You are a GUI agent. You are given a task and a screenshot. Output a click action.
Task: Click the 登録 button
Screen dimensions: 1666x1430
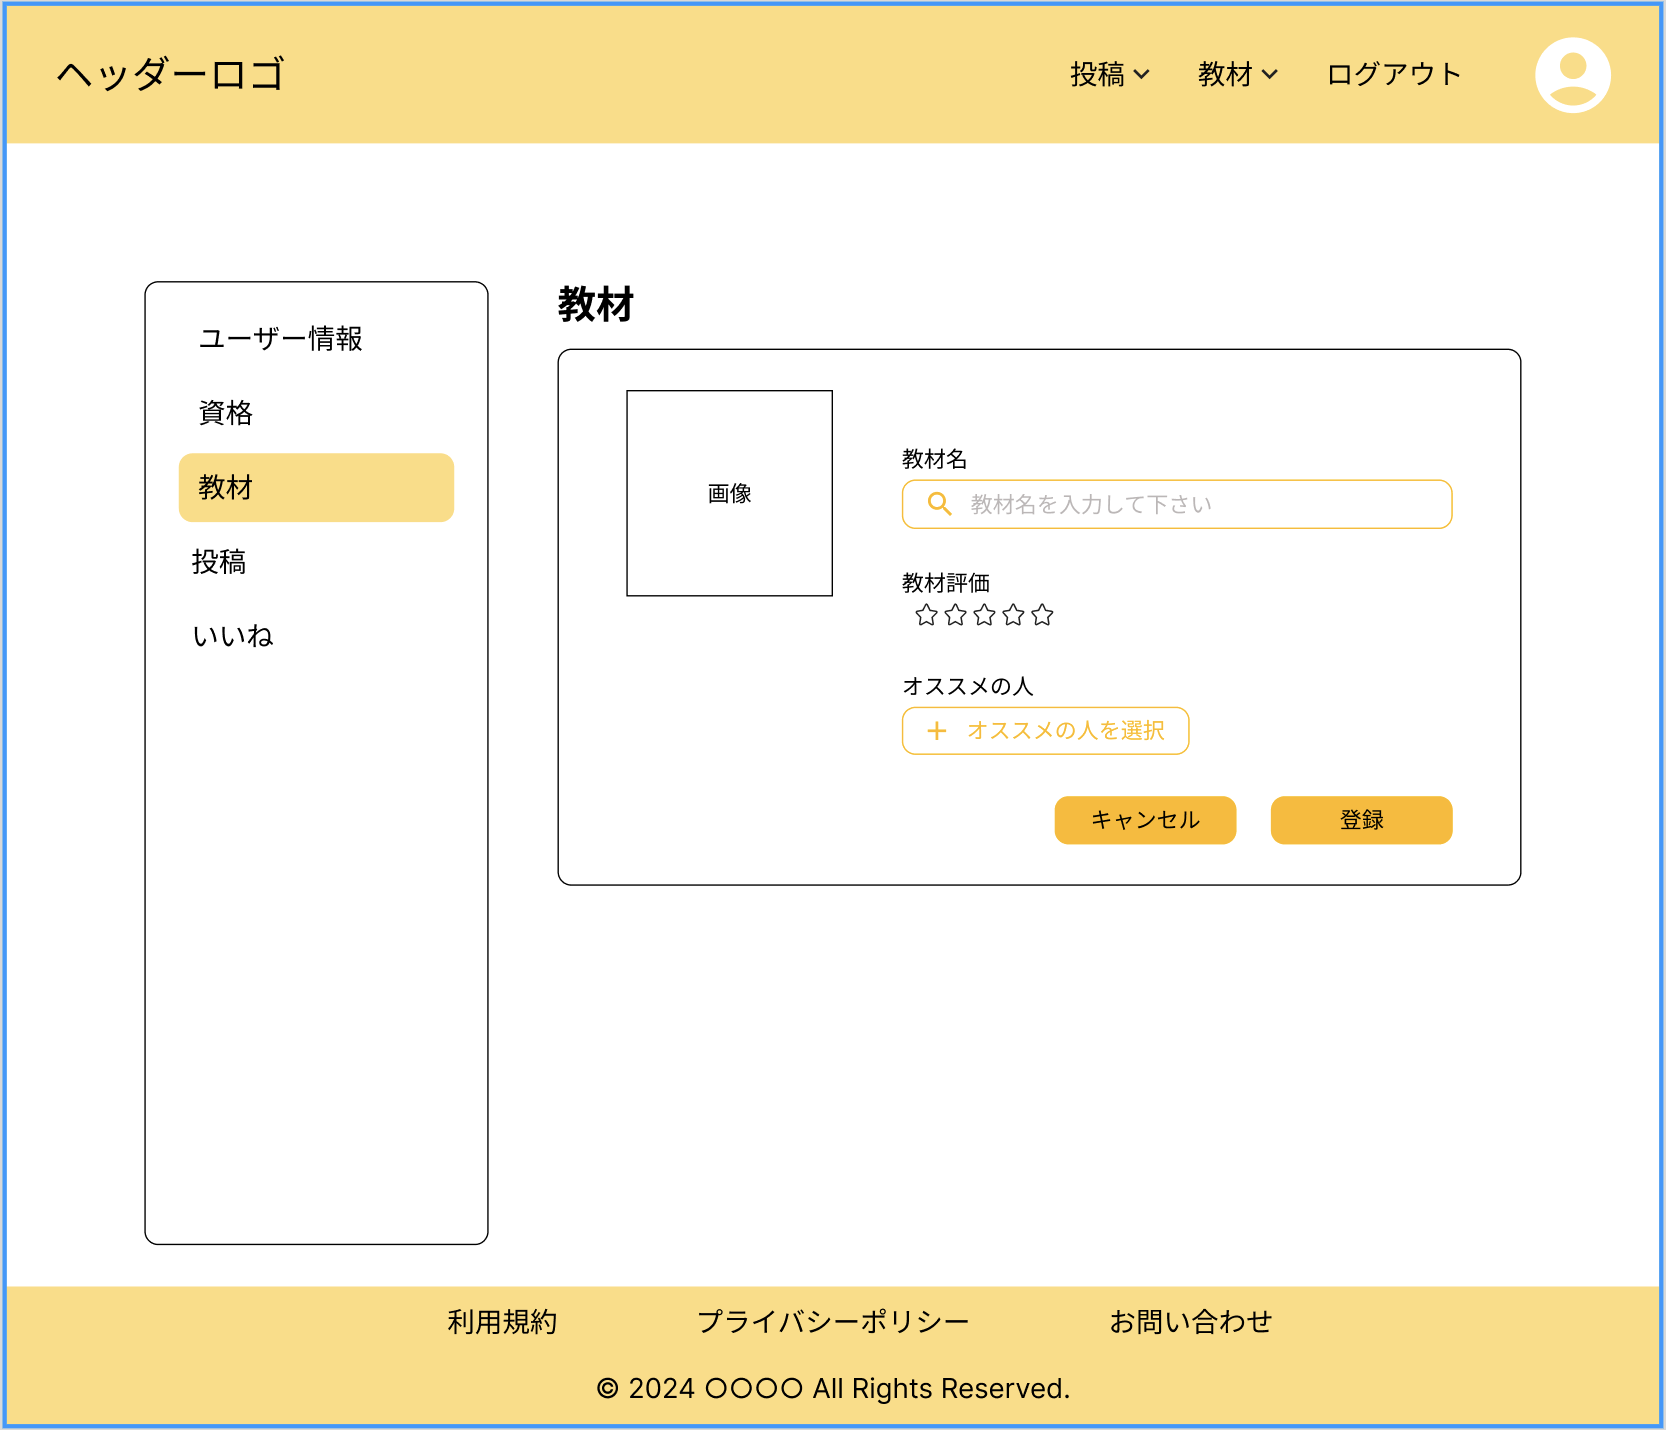[x=1361, y=820]
